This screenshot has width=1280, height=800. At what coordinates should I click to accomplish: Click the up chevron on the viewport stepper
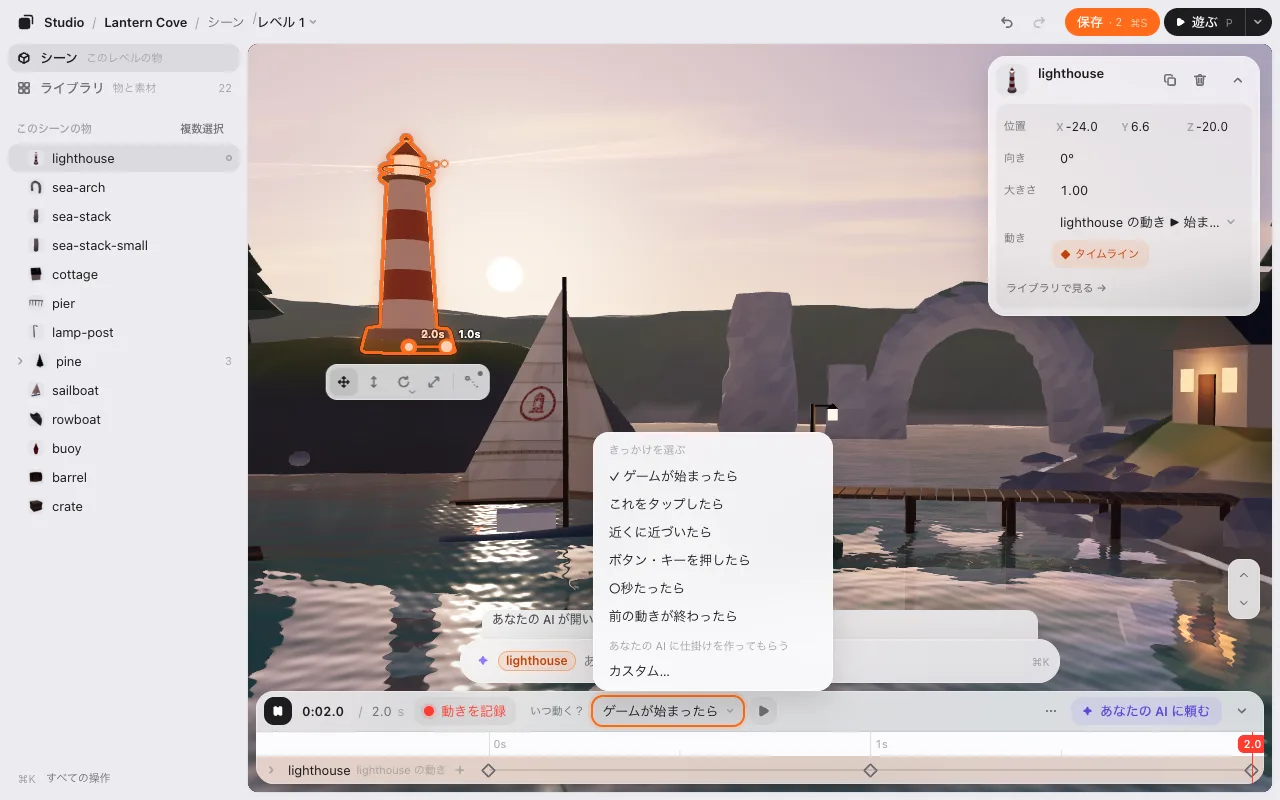point(1243,575)
